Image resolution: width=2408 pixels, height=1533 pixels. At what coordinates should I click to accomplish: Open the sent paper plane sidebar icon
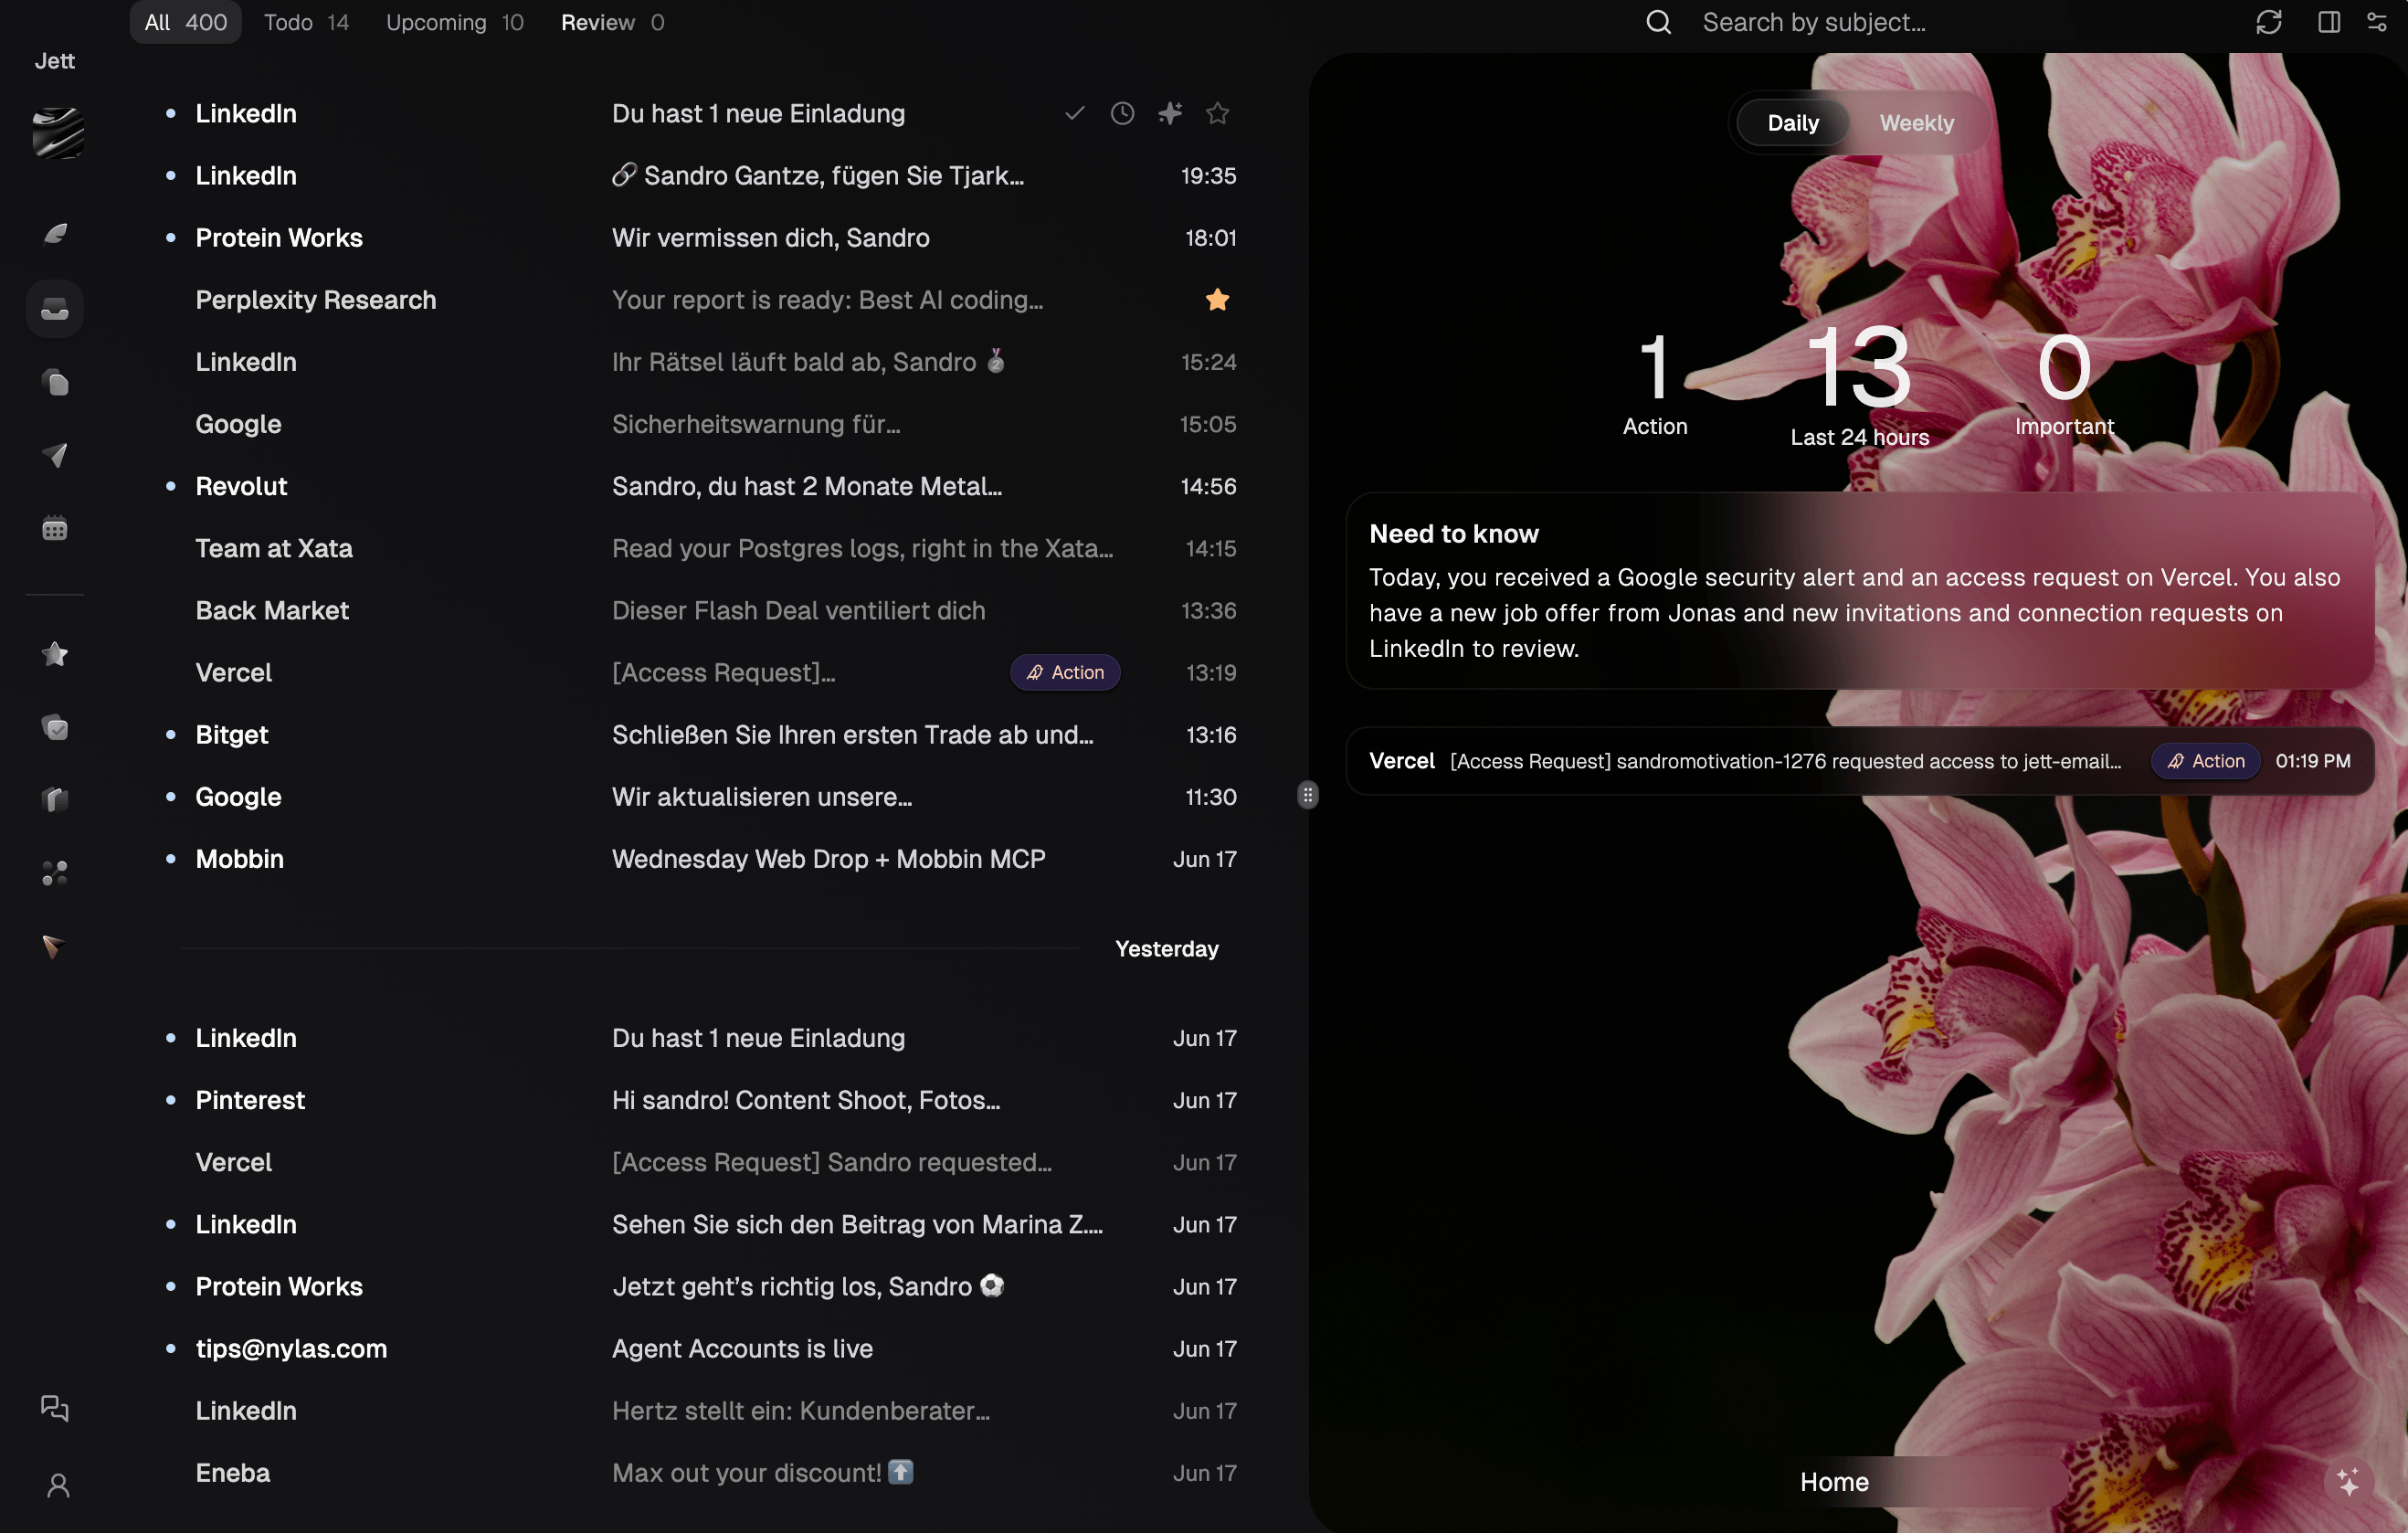tap(55, 455)
